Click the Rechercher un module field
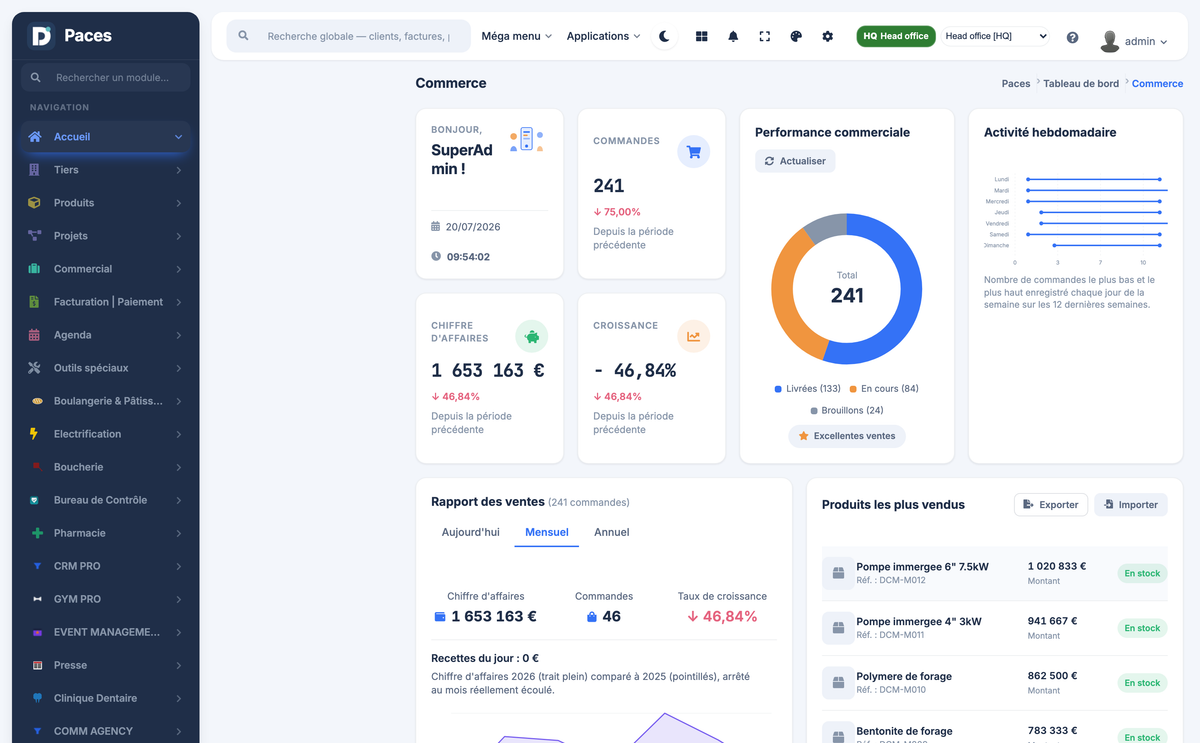Viewport: 1200px width, 743px height. click(105, 77)
